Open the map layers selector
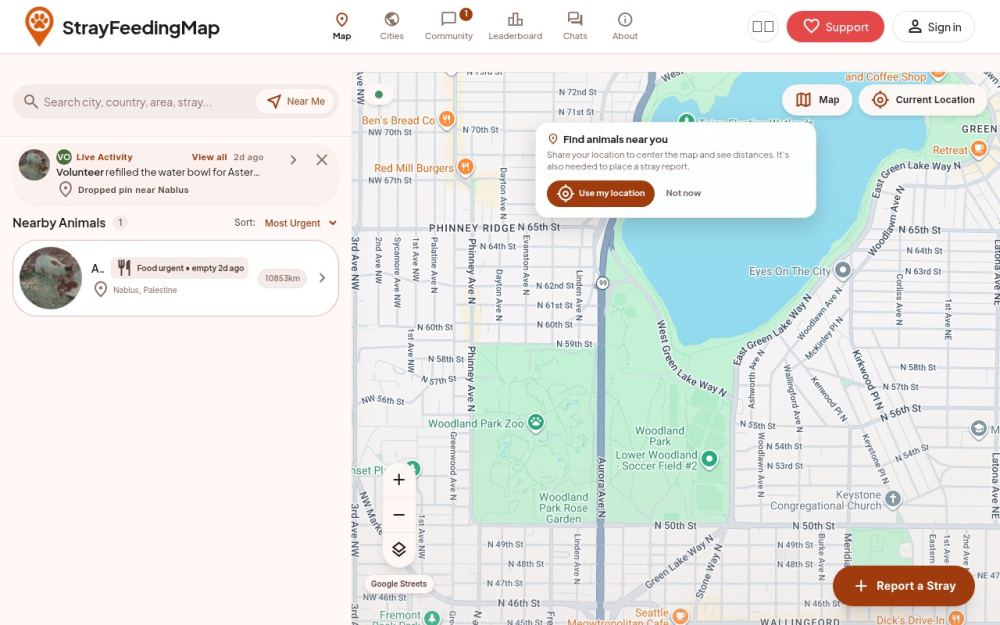The height and width of the screenshot is (625, 1000). coord(399,549)
